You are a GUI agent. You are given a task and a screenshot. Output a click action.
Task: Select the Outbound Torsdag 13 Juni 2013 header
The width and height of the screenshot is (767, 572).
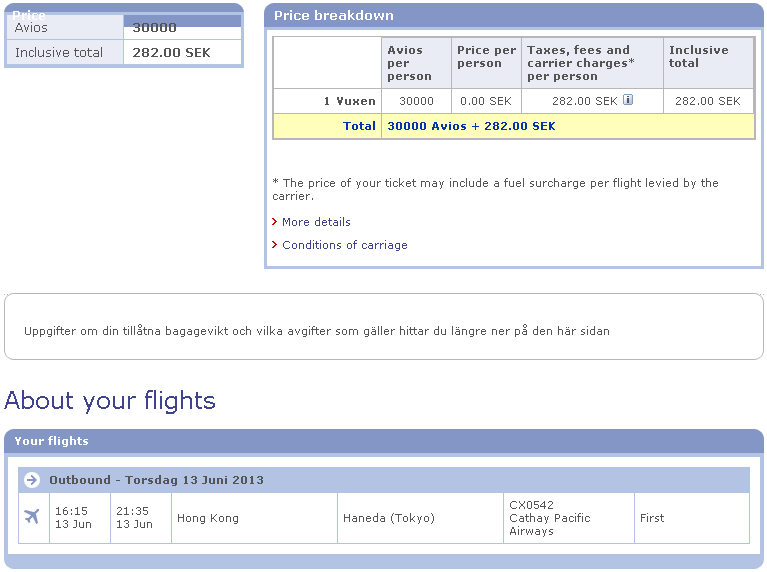click(x=157, y=480)
